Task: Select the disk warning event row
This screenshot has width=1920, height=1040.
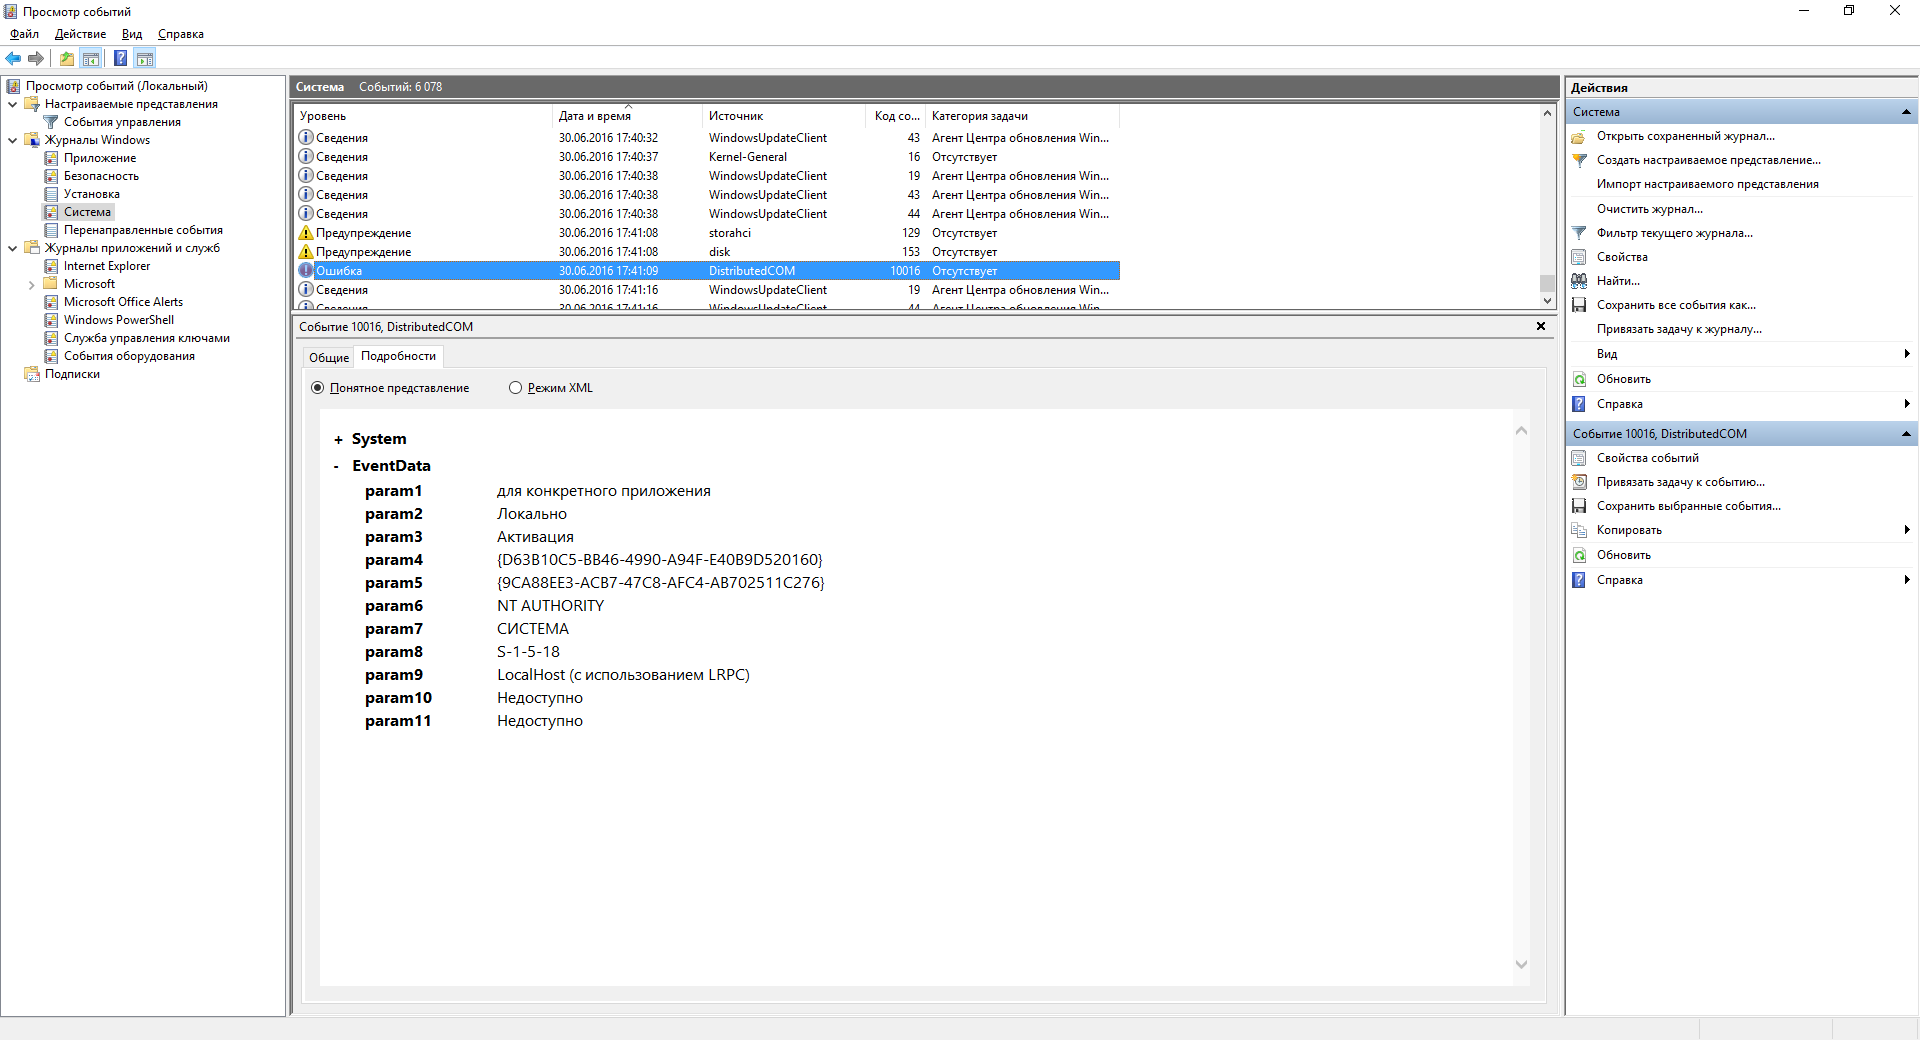Action: click(708, 252)
